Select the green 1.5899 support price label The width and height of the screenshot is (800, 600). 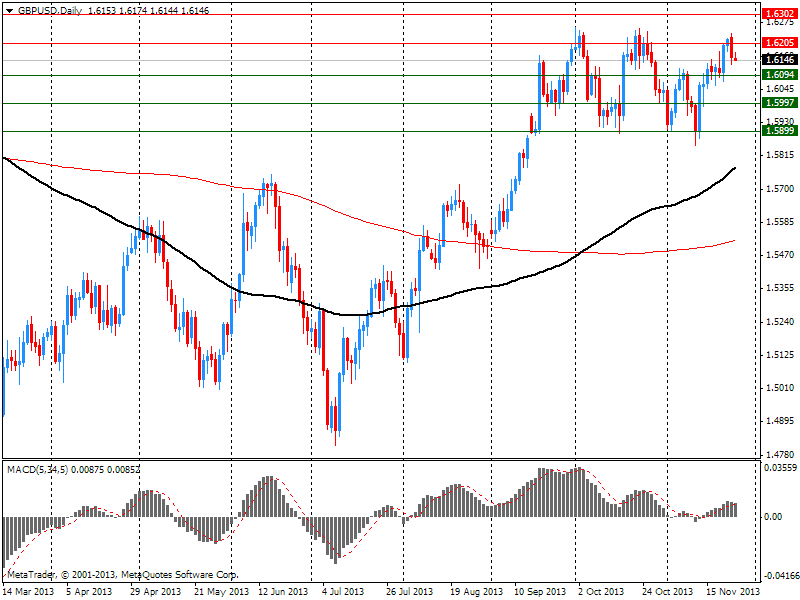pos(780,131)
